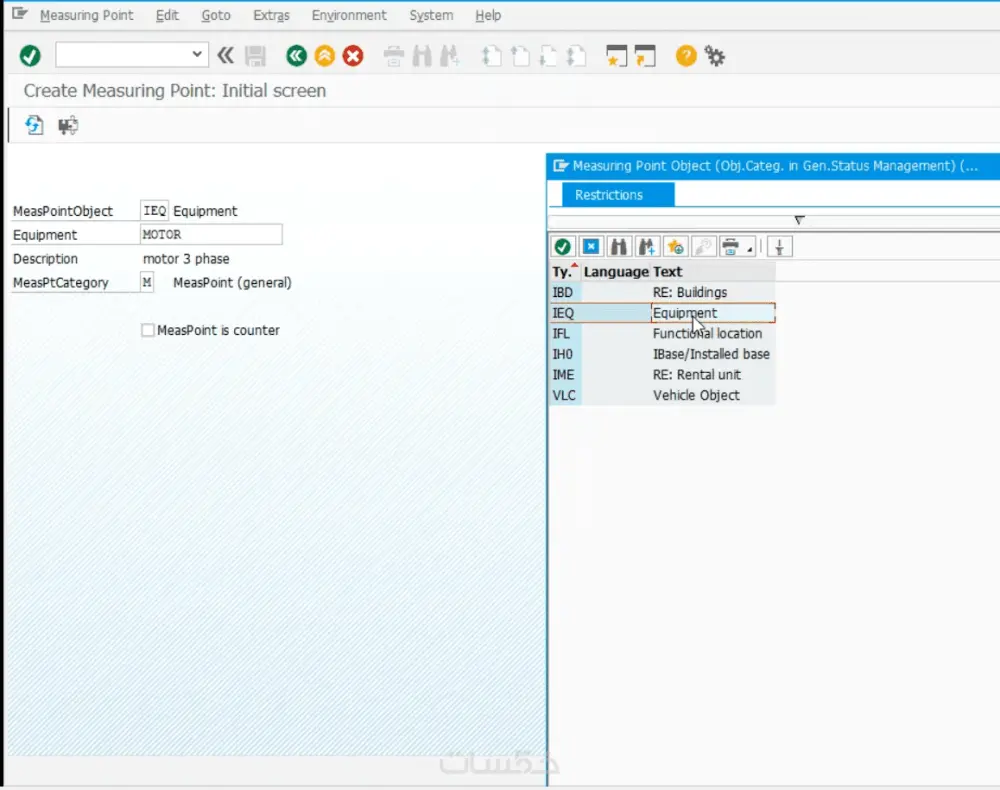Click the Save icon in the toolbar
The width and height of the screenshot is (1000, 790).
pyautogui.click(x=255, y=55)
